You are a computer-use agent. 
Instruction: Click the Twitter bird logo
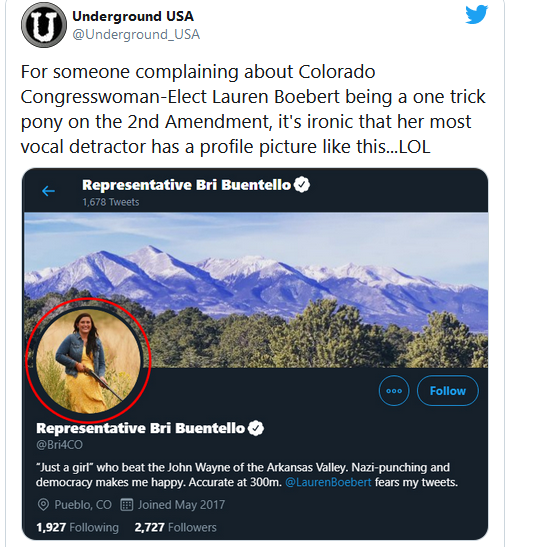476,14
